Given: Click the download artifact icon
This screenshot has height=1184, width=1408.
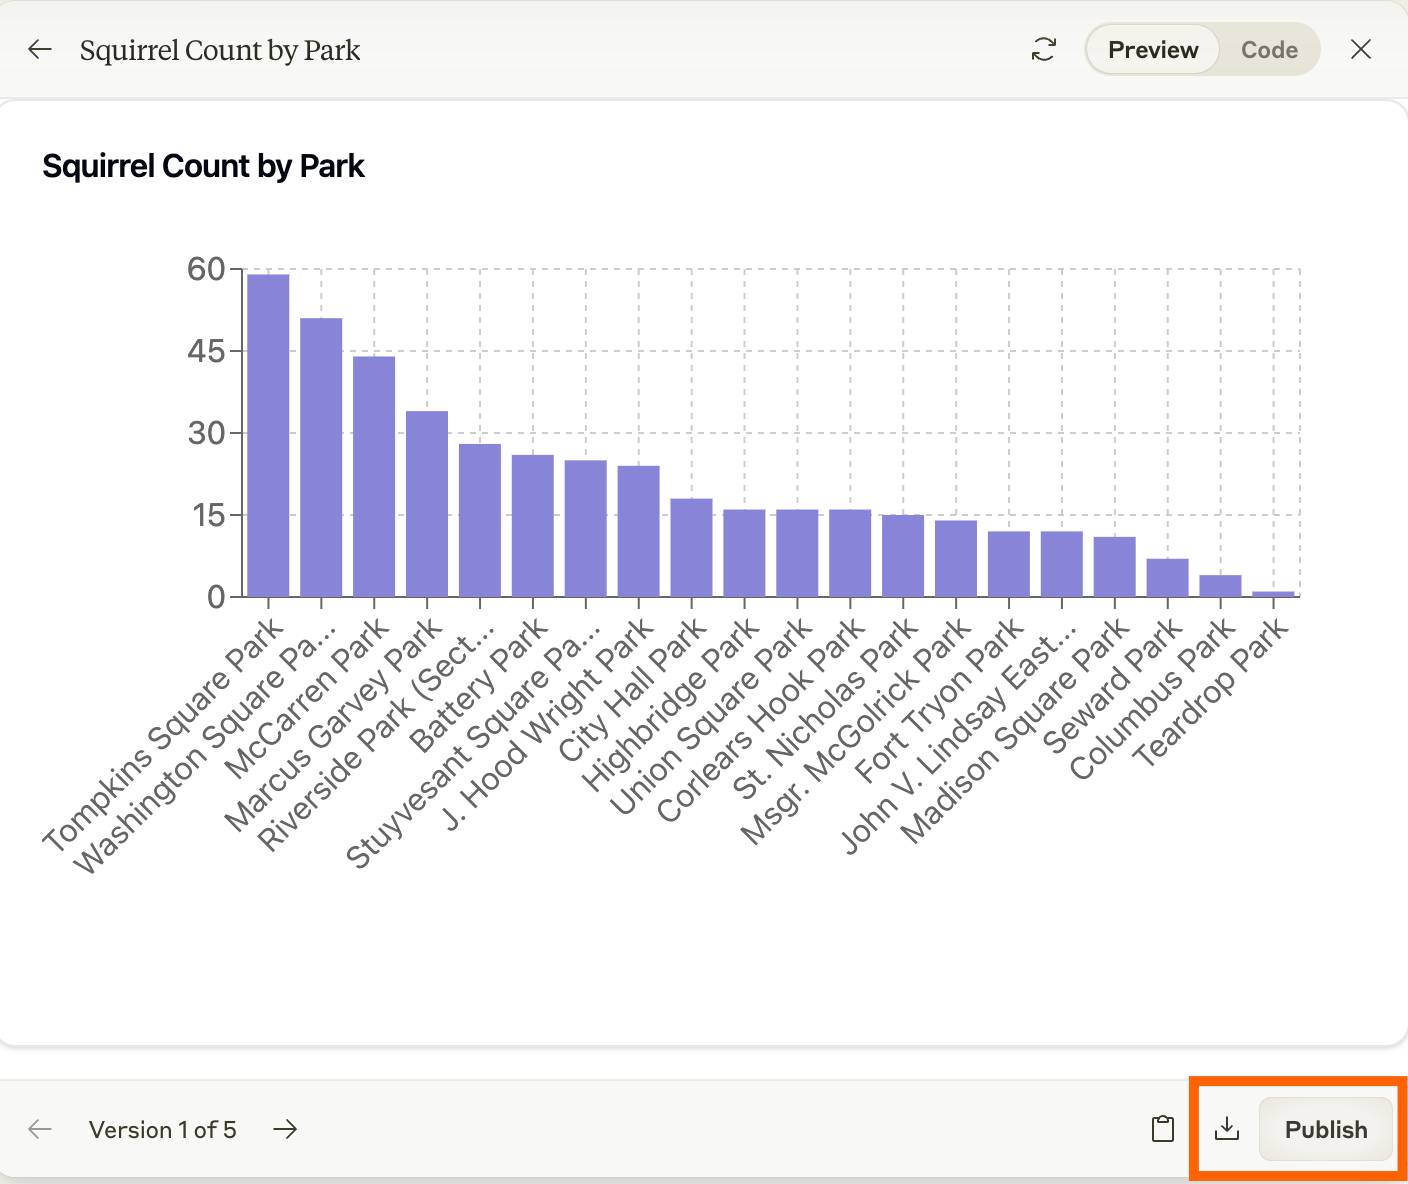Looking at the screenshot, I should tap(1227, 1128).
